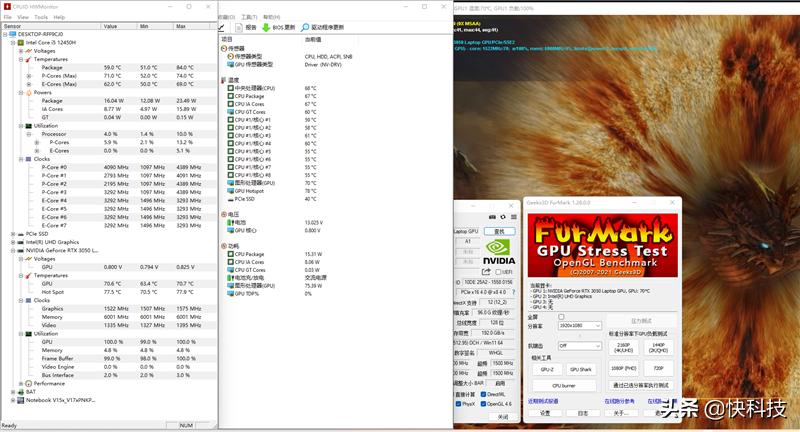This screenshot has height=432, width=800.
Task: Toggle the OpenGL 4.6 checkbox in GPU-Z
Action: coord(483,403)
